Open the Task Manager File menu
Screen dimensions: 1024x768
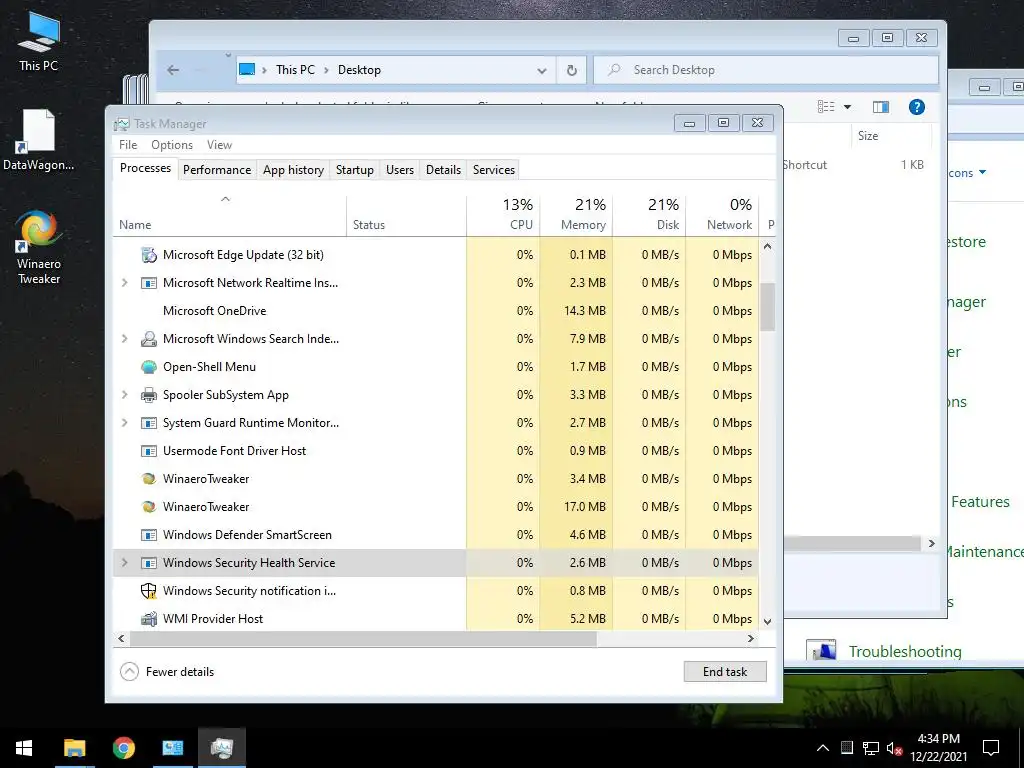tap(128, 145)
